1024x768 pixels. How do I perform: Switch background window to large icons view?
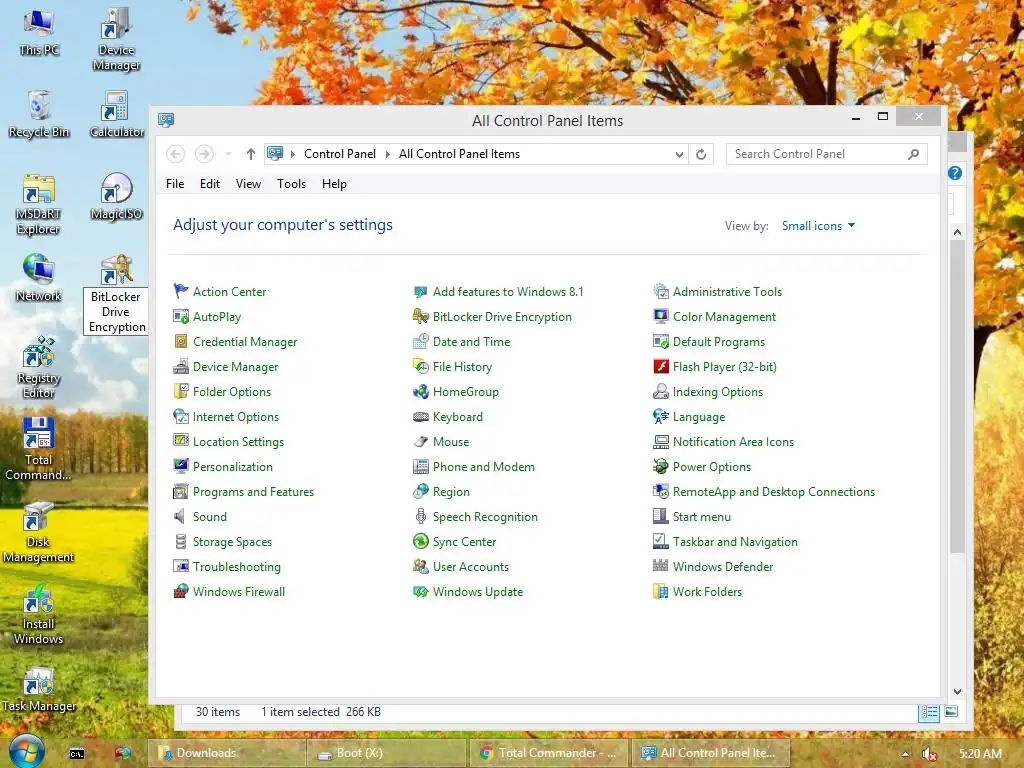pos(952,712)
